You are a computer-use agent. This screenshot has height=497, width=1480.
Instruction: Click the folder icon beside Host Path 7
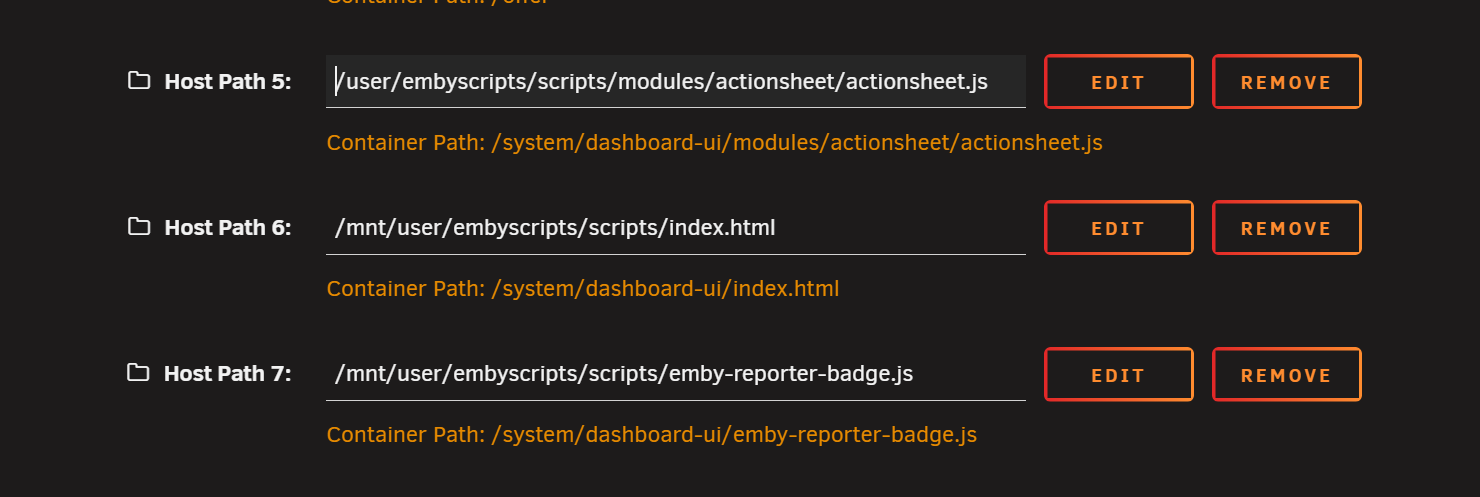[x=139, y=373]
